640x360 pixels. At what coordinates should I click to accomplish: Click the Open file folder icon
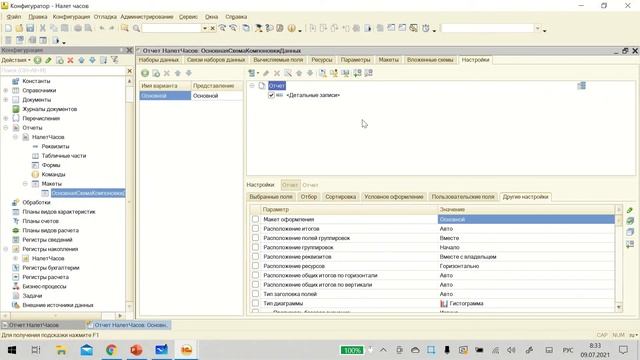19,28
